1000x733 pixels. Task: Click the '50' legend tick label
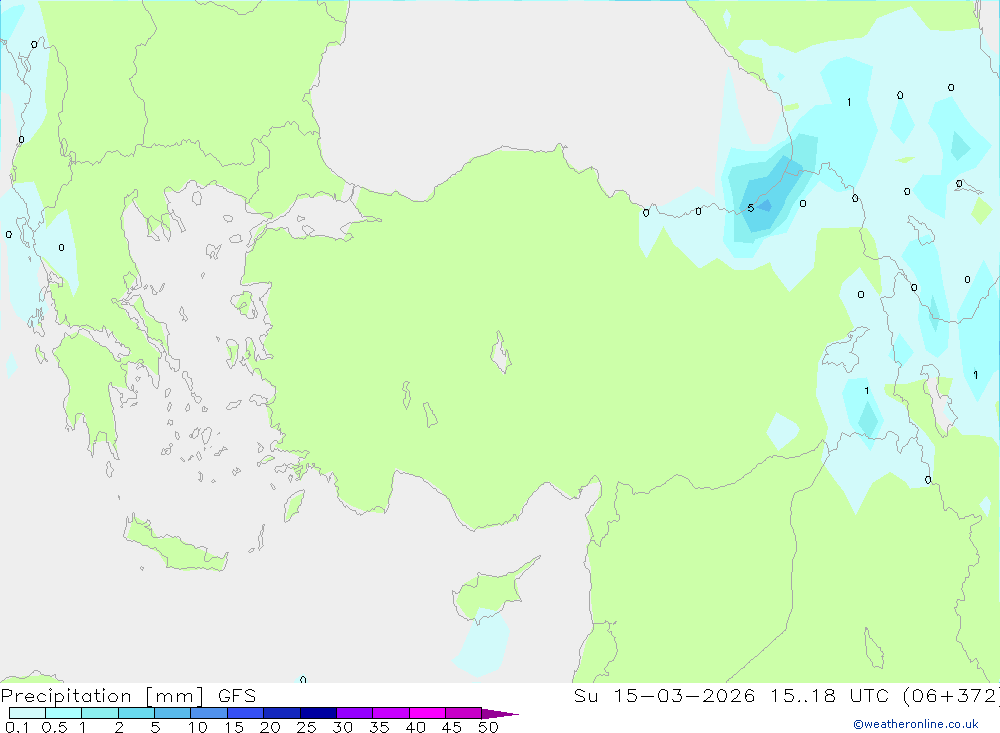coord(488,727)
